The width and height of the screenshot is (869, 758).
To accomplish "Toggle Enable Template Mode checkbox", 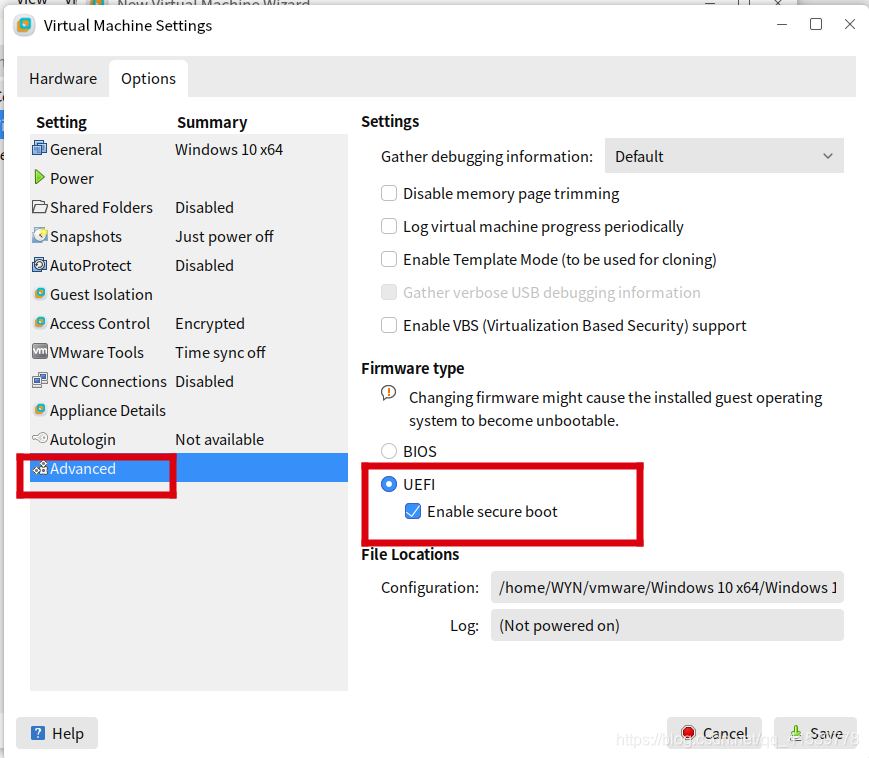I will click(x=389, y=259).
